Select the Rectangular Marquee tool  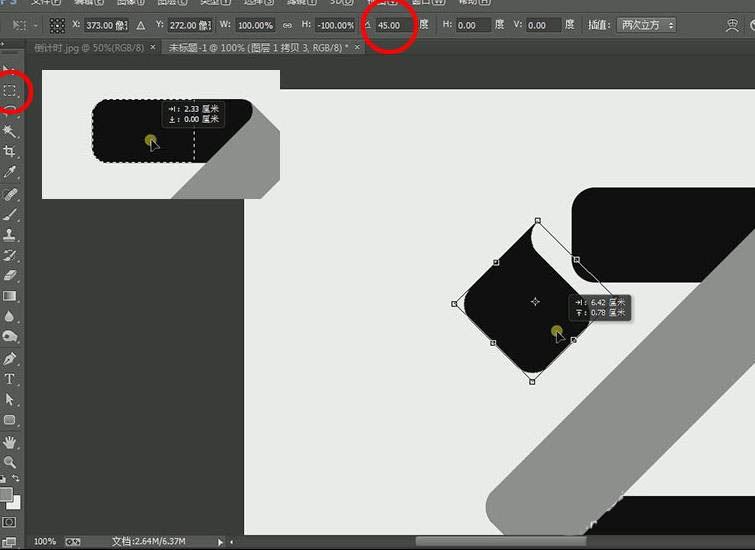click(10, 90)
